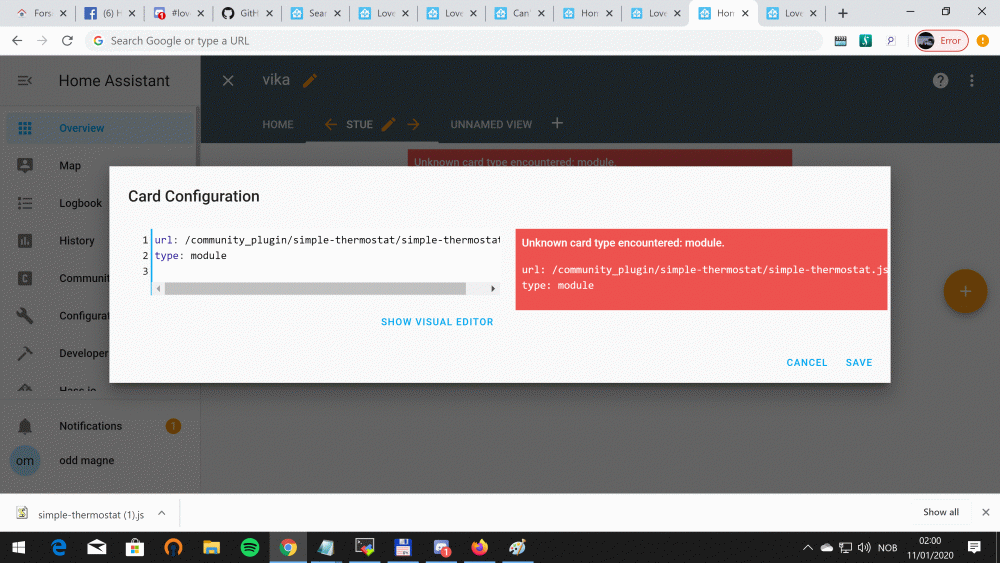Viewport: 1000px width, 563px height.
Task: Save the card configuration
Action: [858, 363]
